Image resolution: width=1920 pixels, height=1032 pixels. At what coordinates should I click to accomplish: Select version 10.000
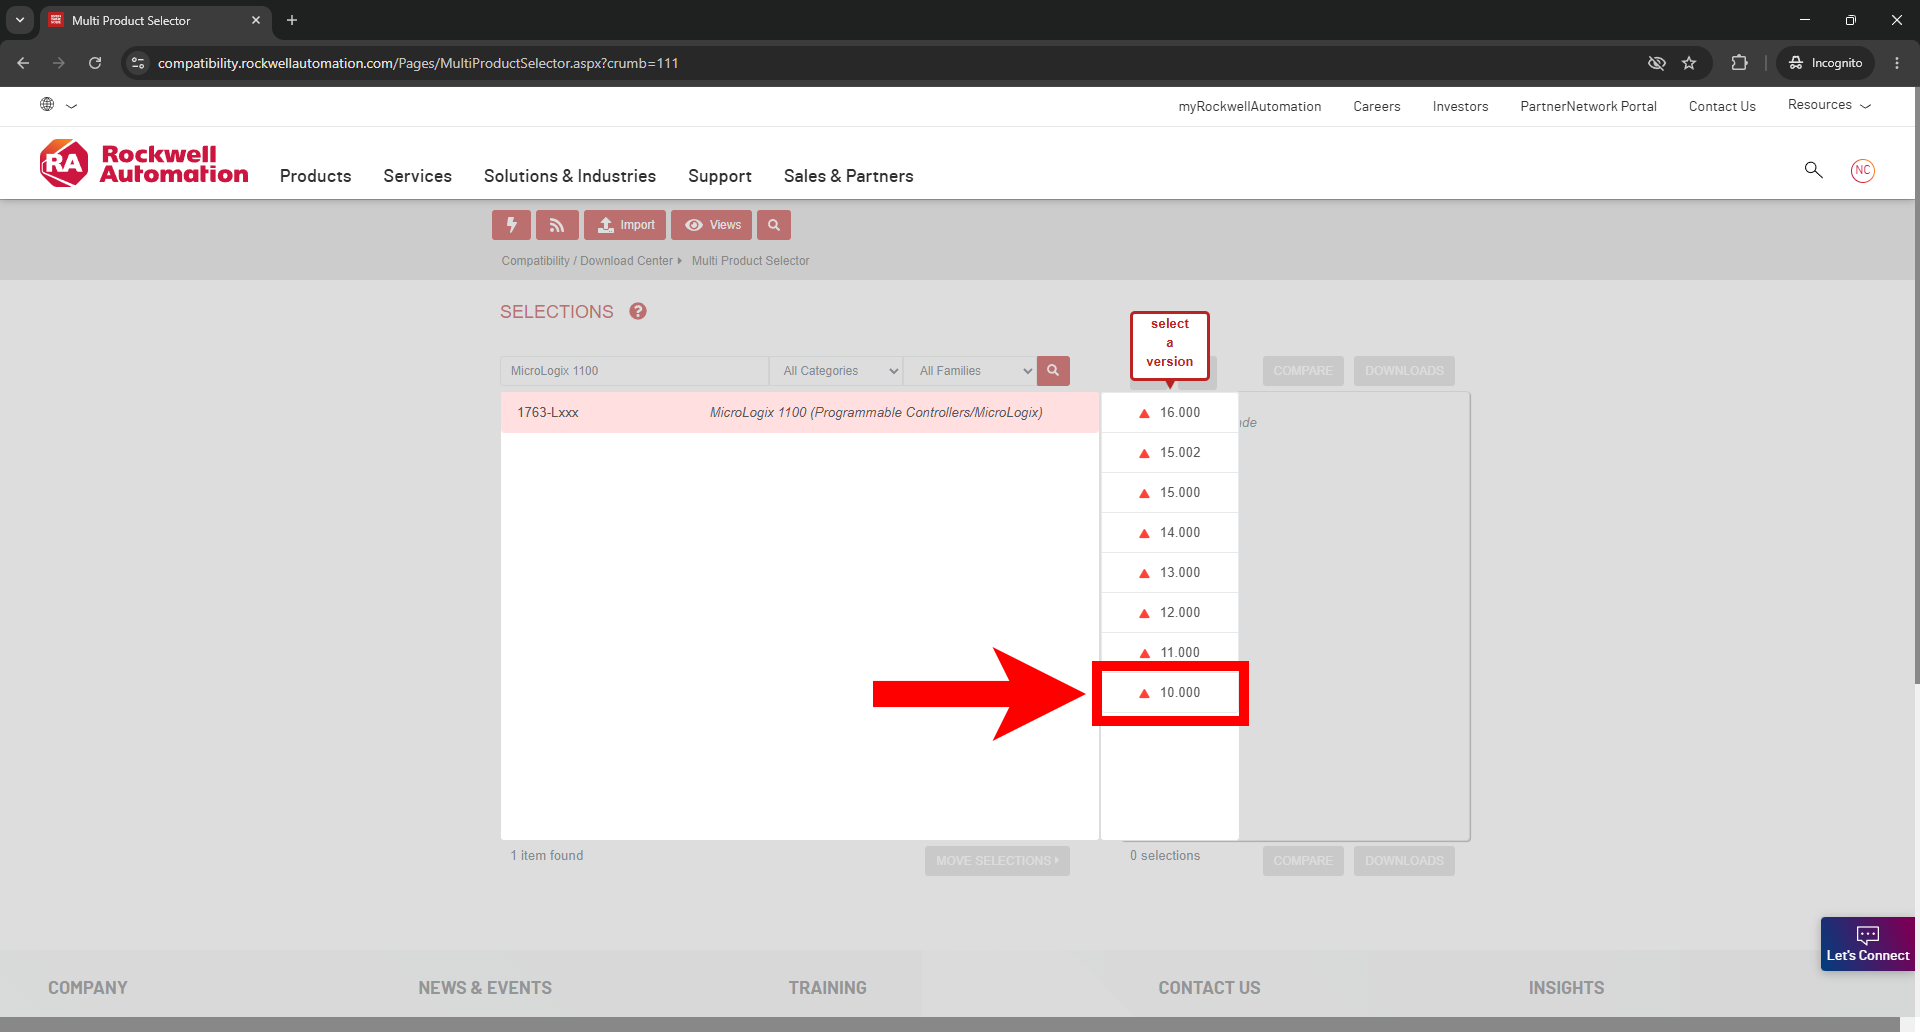click(x=1170, y=693)
